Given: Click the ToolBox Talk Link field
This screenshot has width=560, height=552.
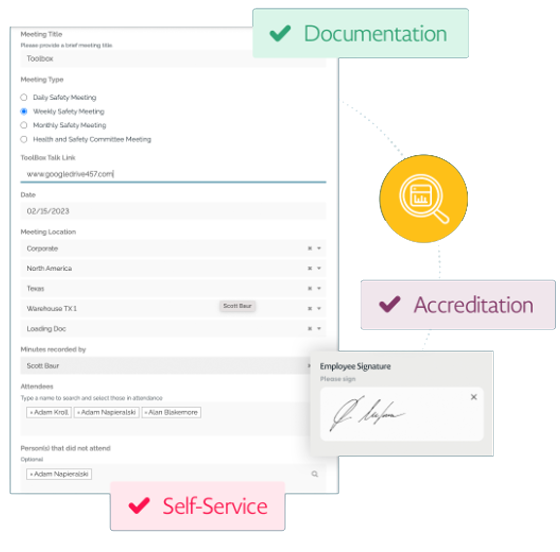Looking at the screenshot, I should [x=173, y=174].
